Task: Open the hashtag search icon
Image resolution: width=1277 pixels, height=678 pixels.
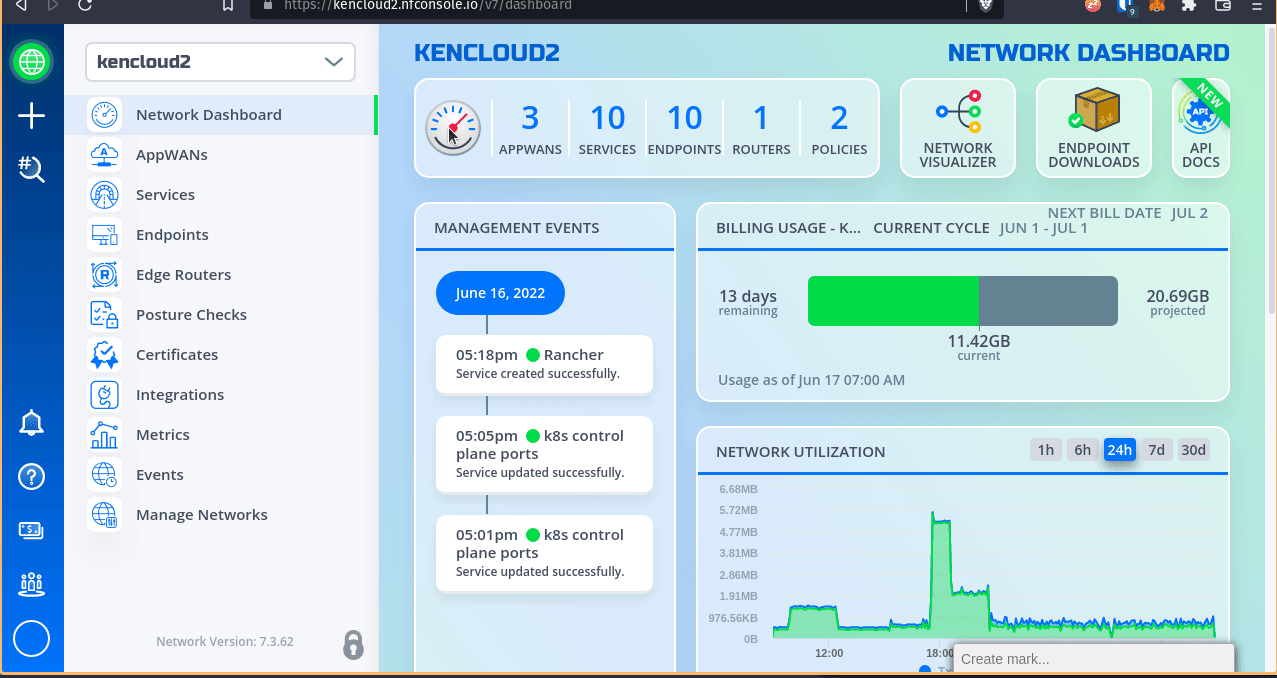Action: coord(32,169)
